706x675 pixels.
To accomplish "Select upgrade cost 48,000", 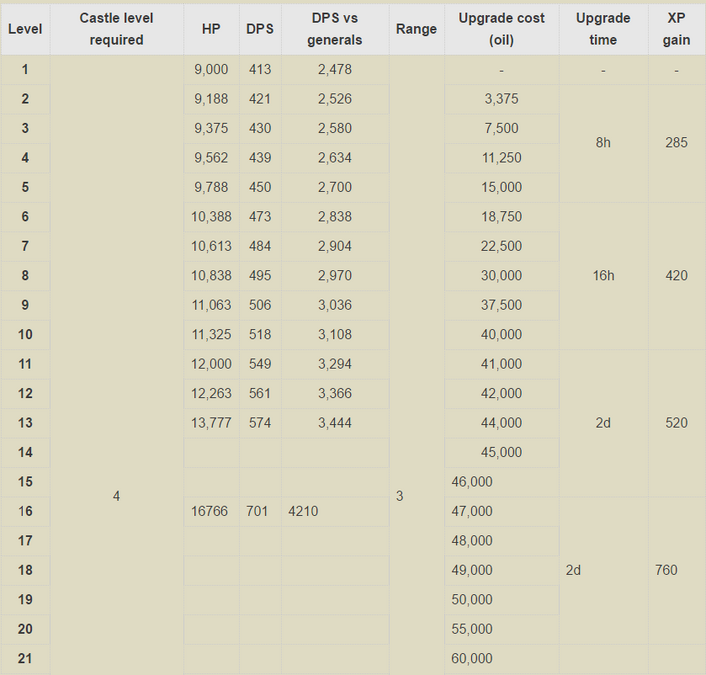I will (472, 541).
